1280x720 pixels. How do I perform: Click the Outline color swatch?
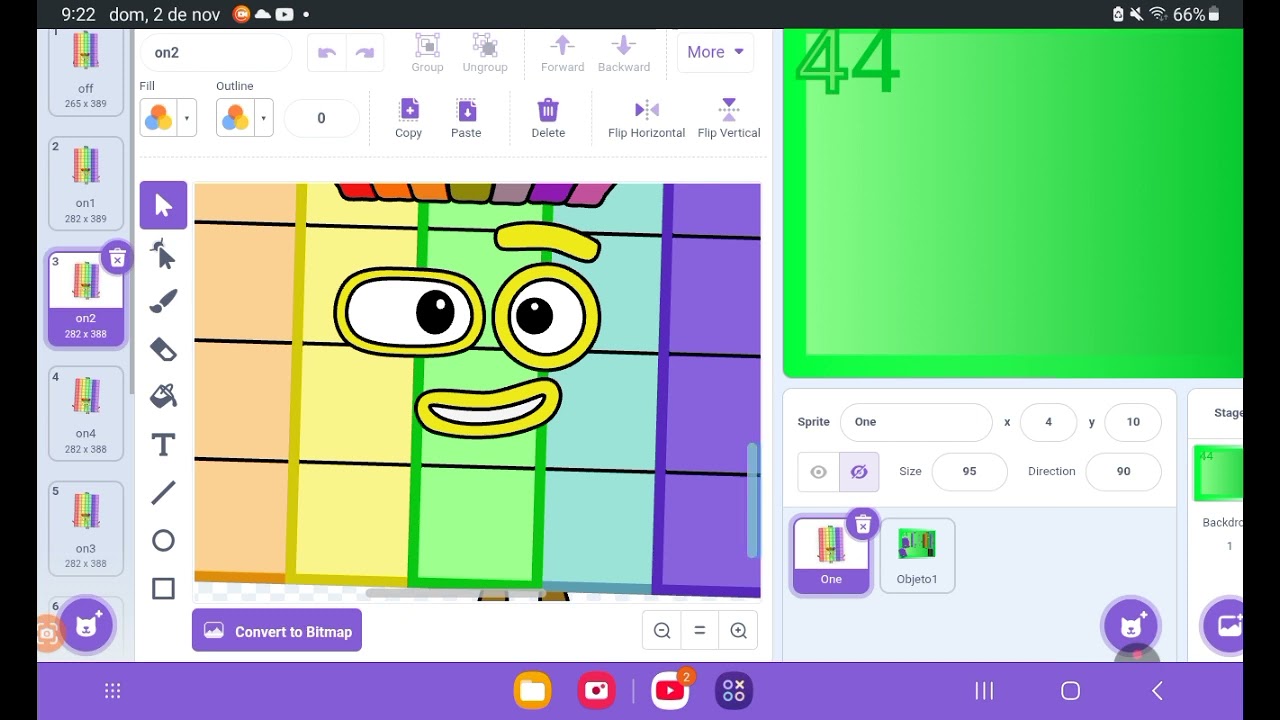point(235,118)
